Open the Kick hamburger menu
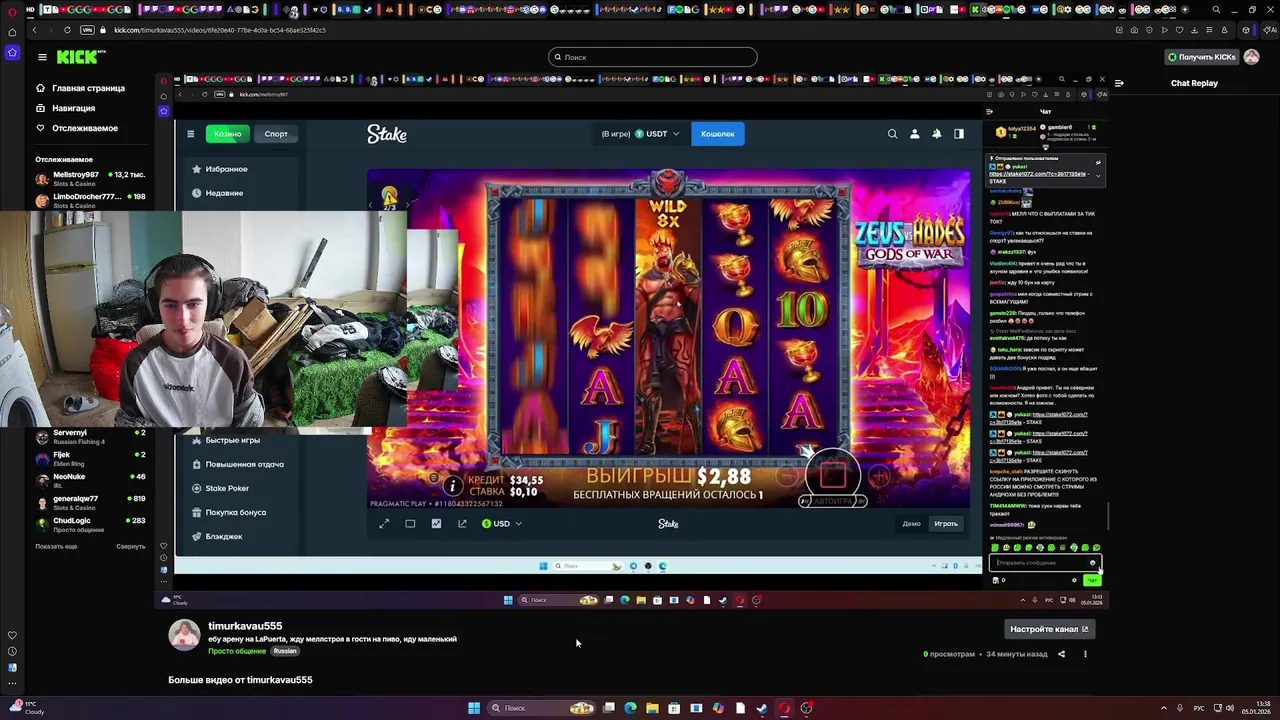The width and height of the screenshot is (1280, 720). [x=42, y=57]
